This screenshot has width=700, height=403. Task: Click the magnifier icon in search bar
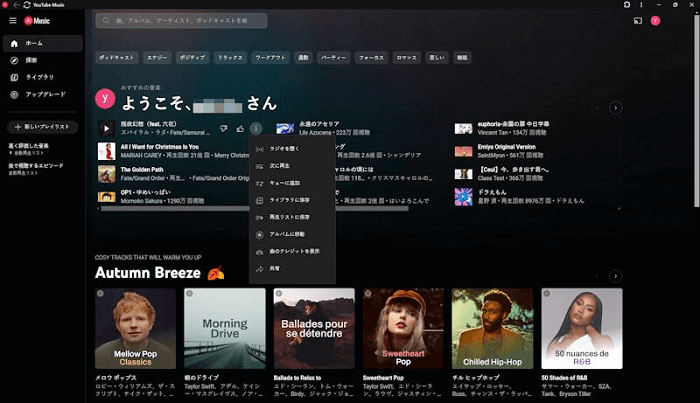click(x=106, y=21)
